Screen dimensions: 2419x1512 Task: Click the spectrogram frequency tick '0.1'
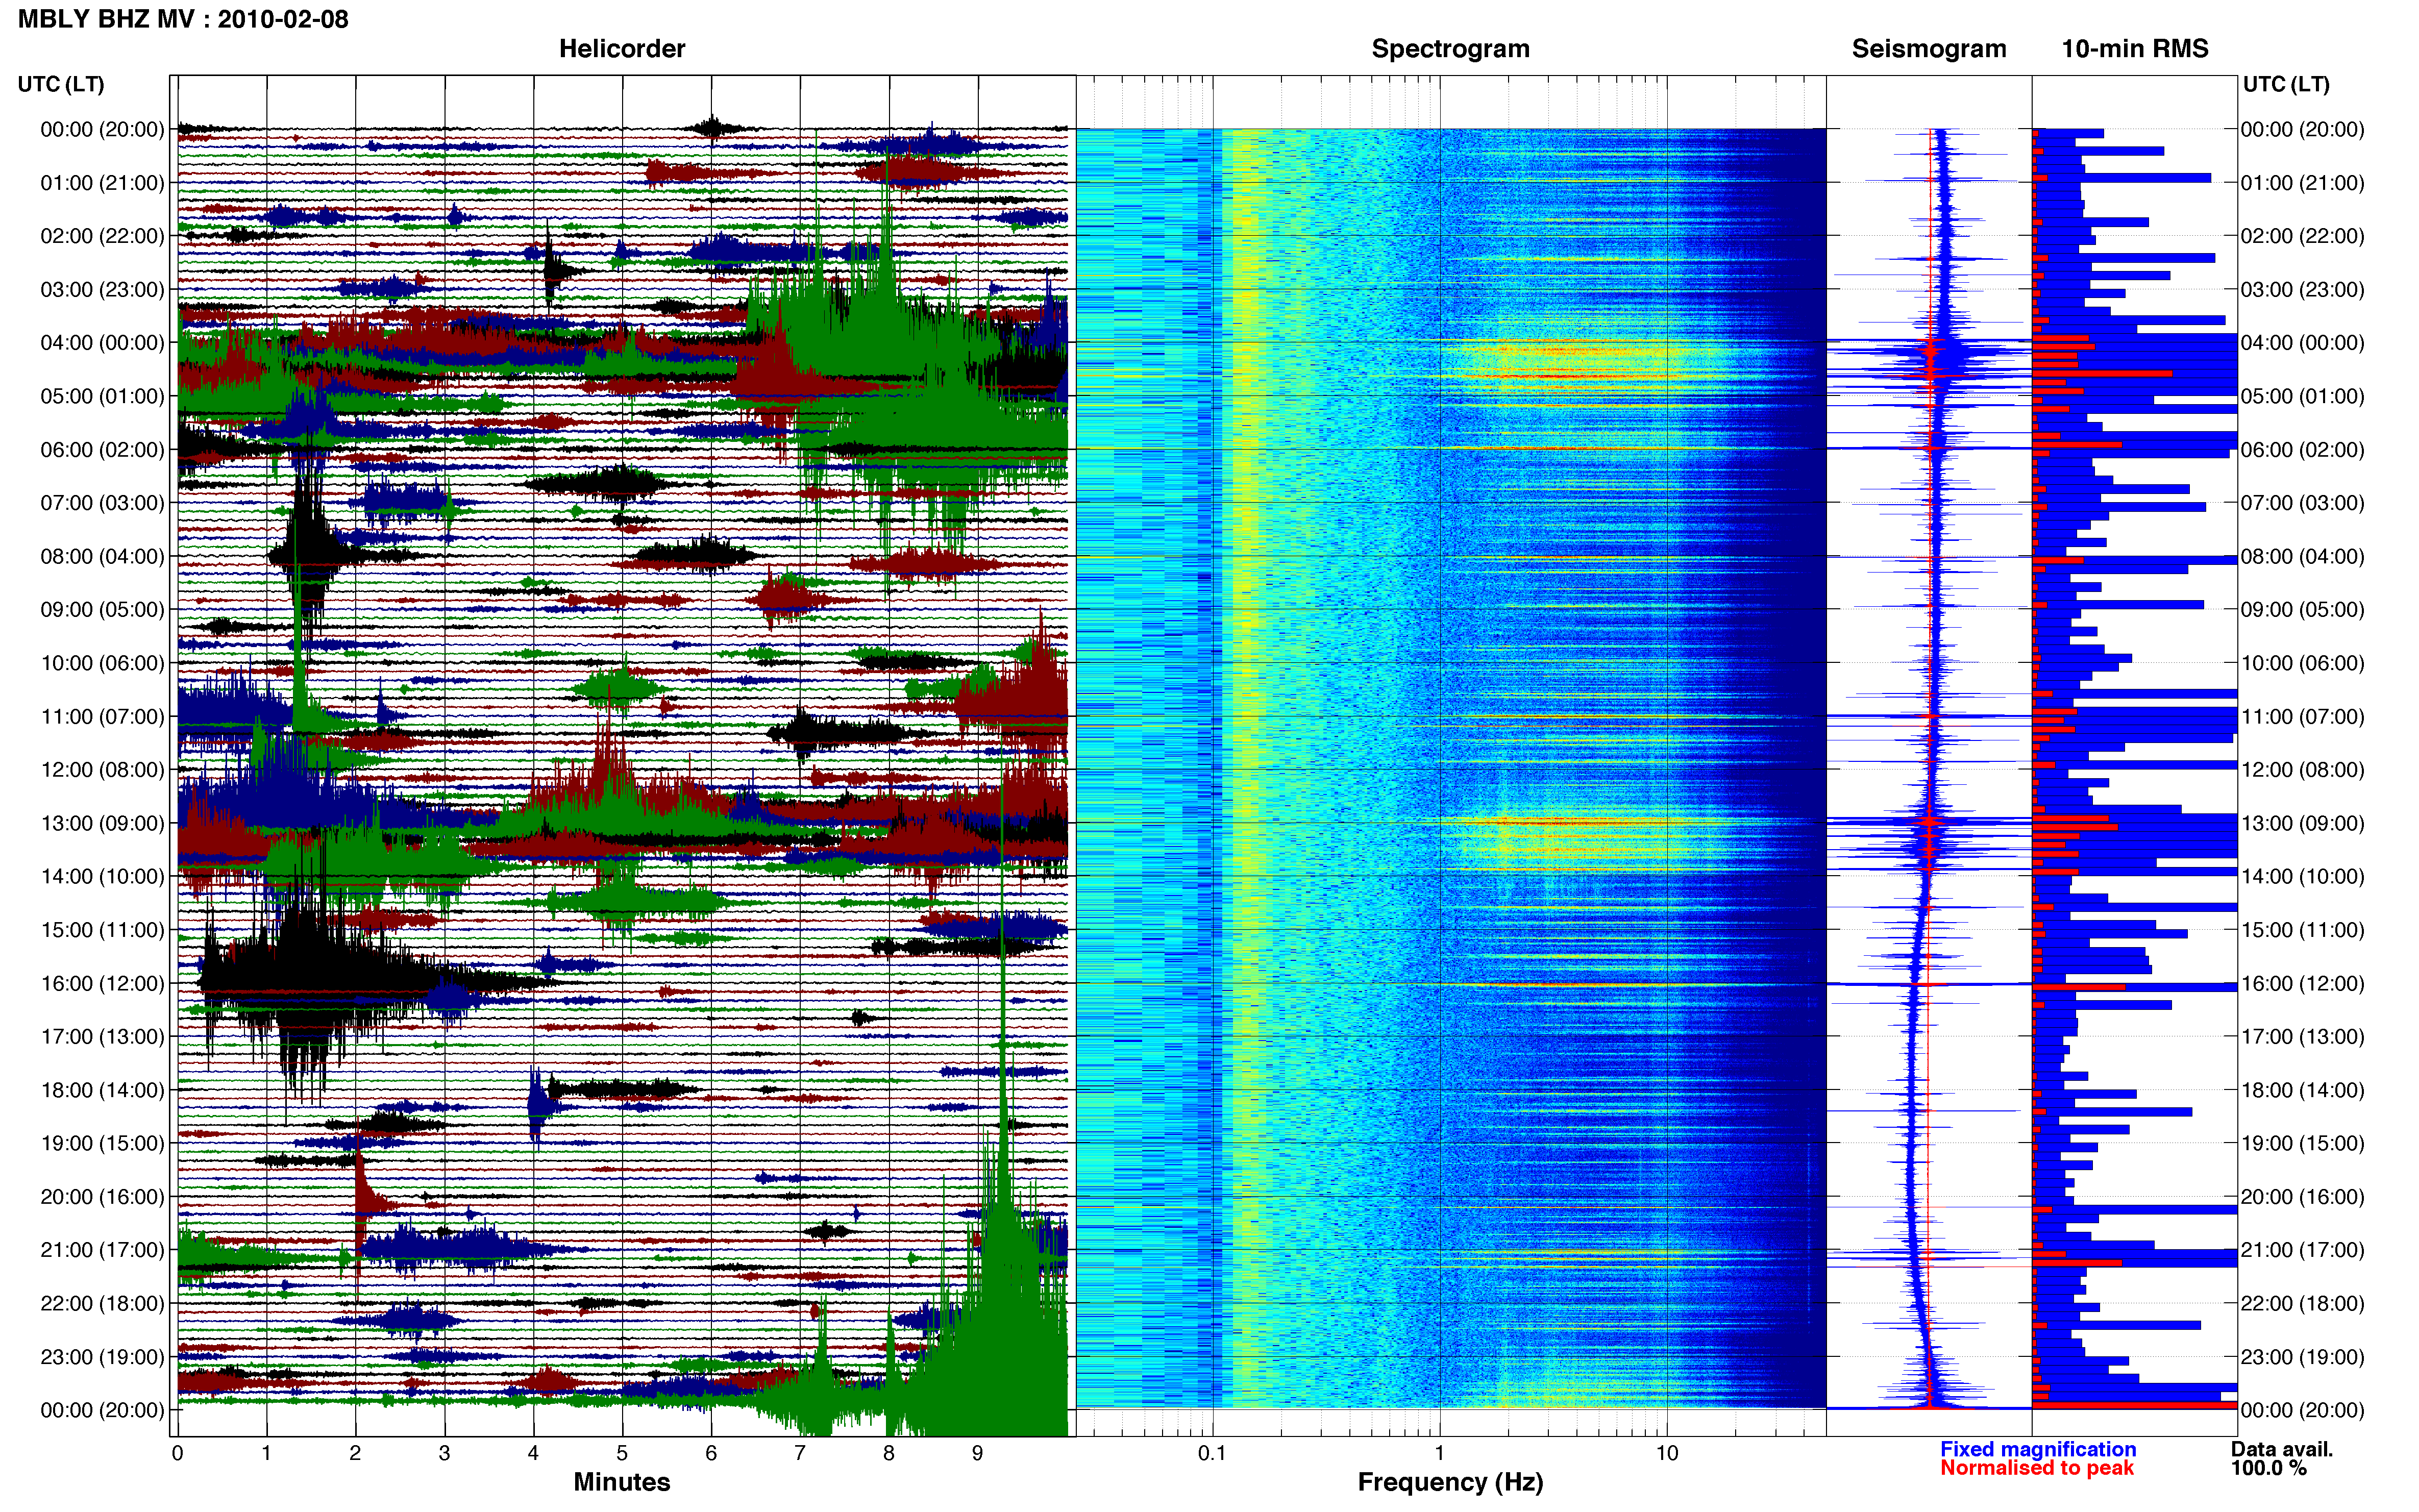coord(1212,1454)
